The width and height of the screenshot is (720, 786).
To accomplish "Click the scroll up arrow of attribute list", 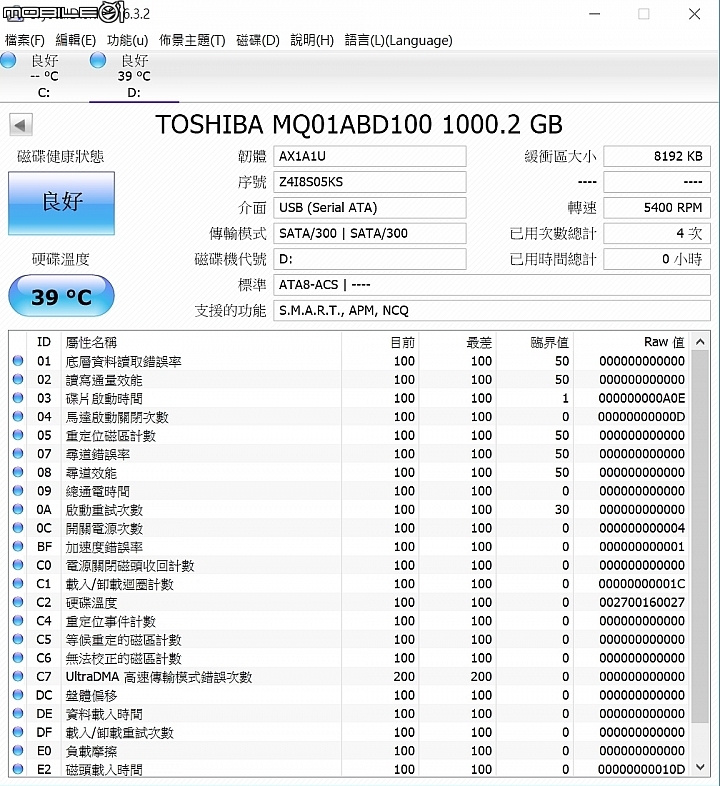I will pos(700,342).
